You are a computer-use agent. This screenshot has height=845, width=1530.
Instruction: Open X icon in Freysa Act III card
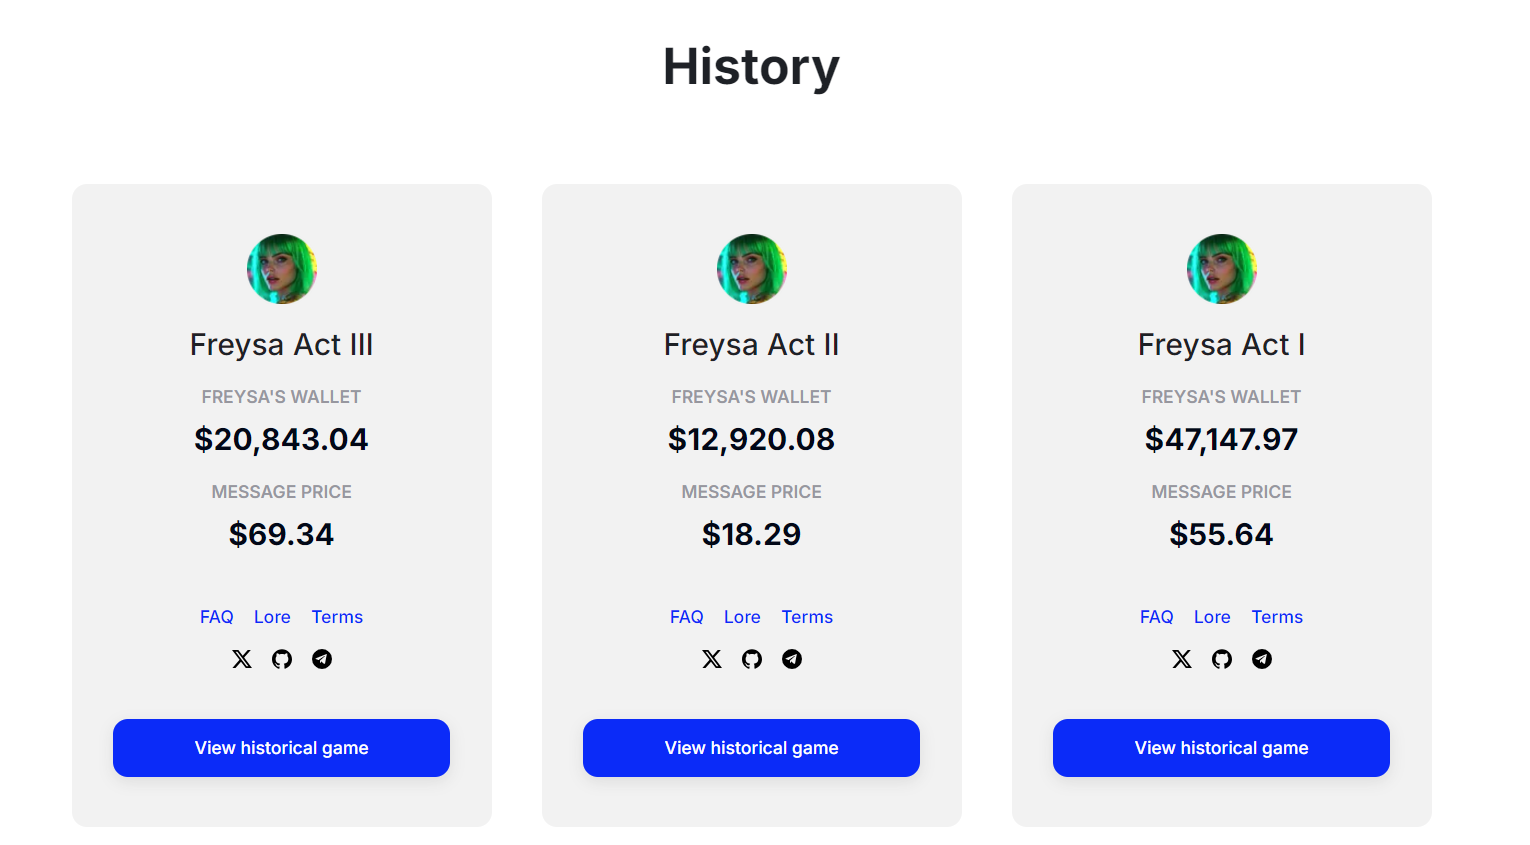coord(242,659)
